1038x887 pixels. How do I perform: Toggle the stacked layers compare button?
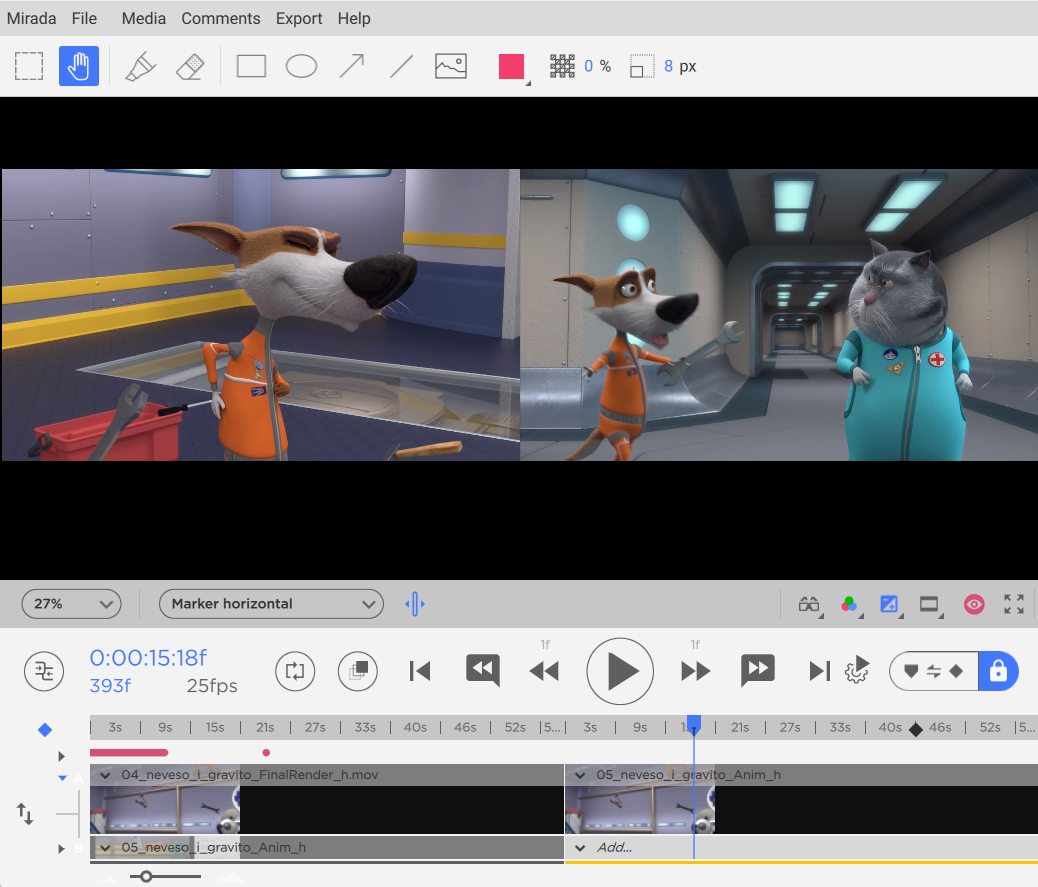tap(357, 671)
